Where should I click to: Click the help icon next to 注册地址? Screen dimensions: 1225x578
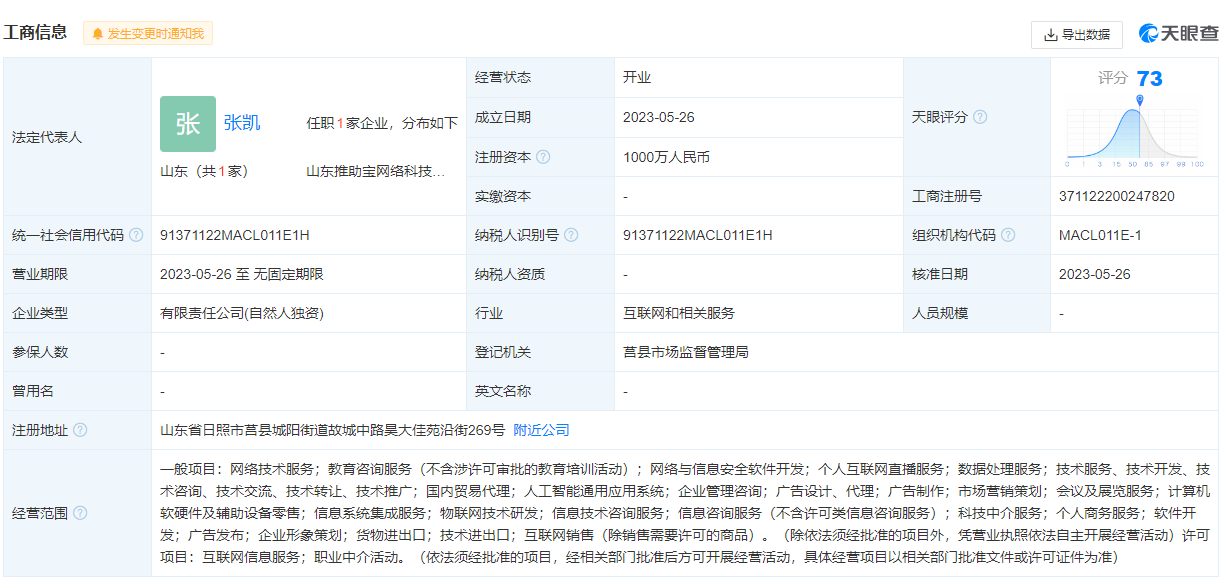[80, 430]
